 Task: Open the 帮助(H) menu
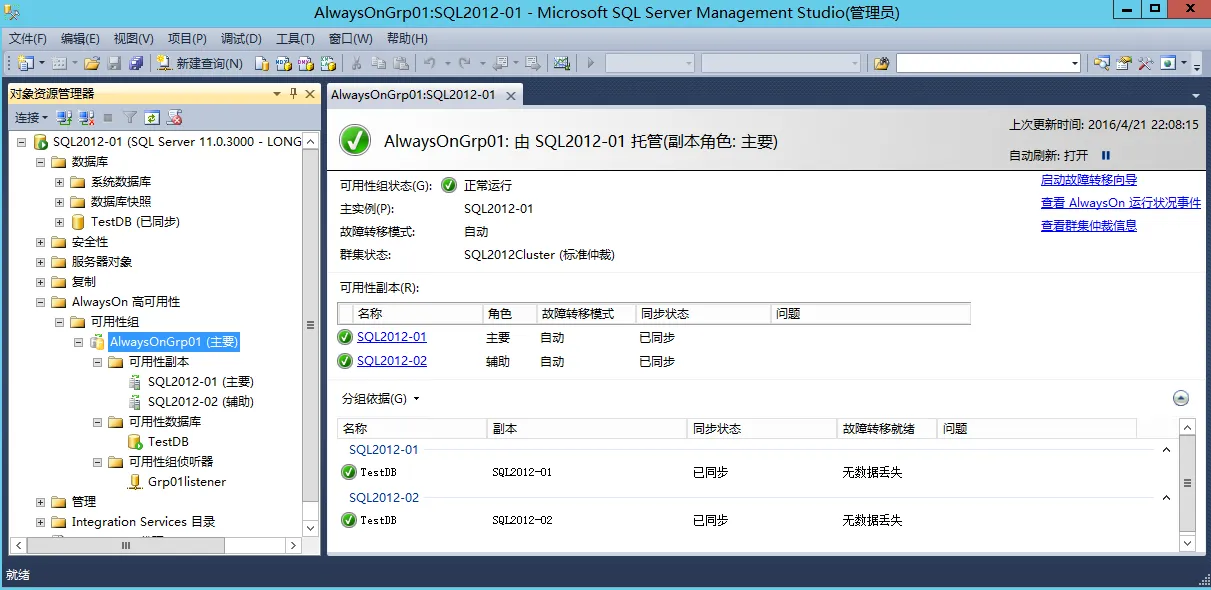tap(406, 39)
